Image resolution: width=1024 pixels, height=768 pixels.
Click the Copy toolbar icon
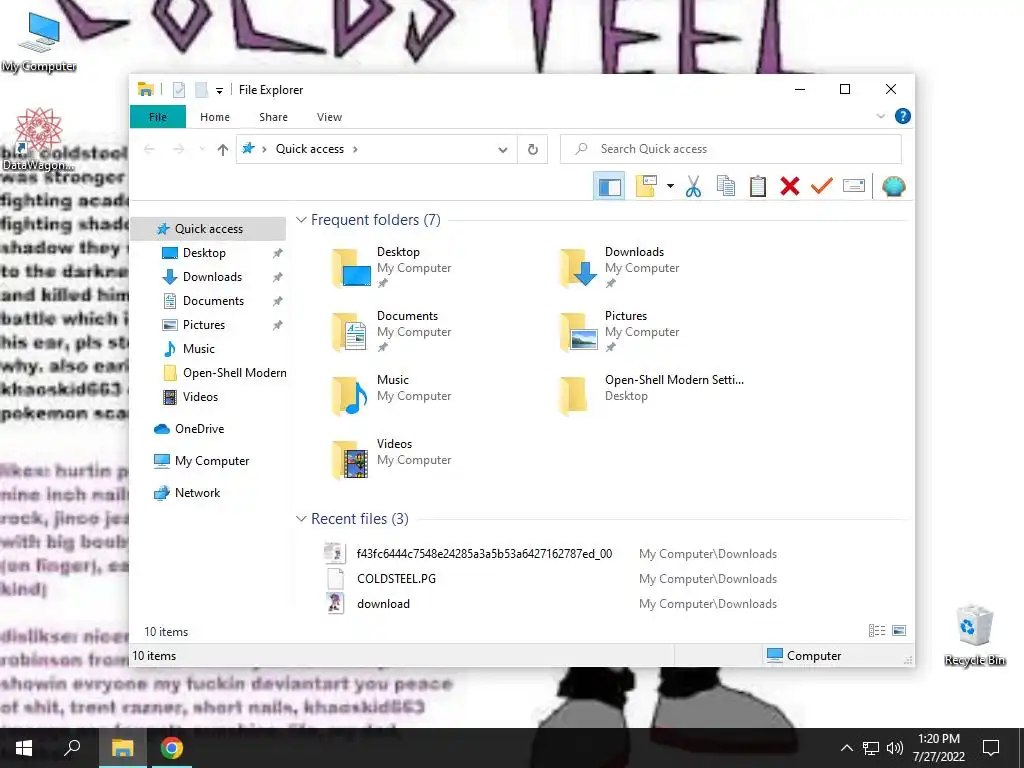click(726, 187)
